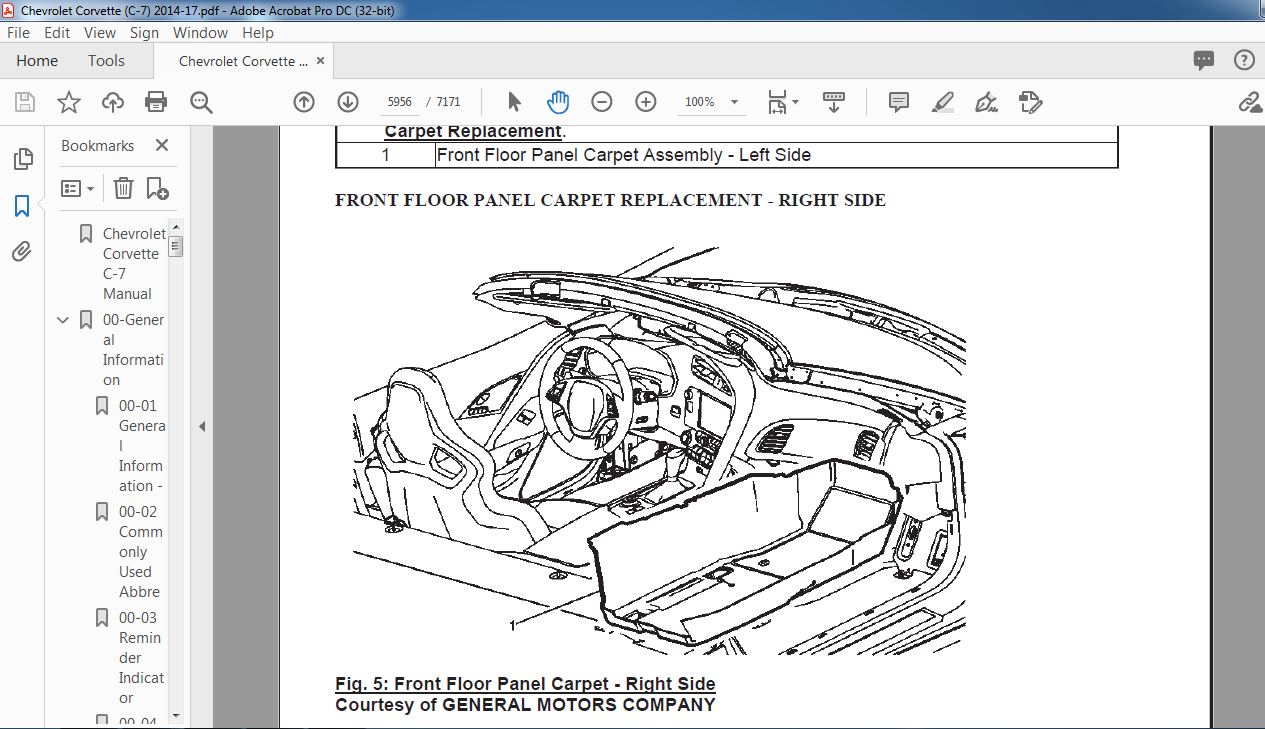
Task: Open the Help menu
Action: point(258,33)
